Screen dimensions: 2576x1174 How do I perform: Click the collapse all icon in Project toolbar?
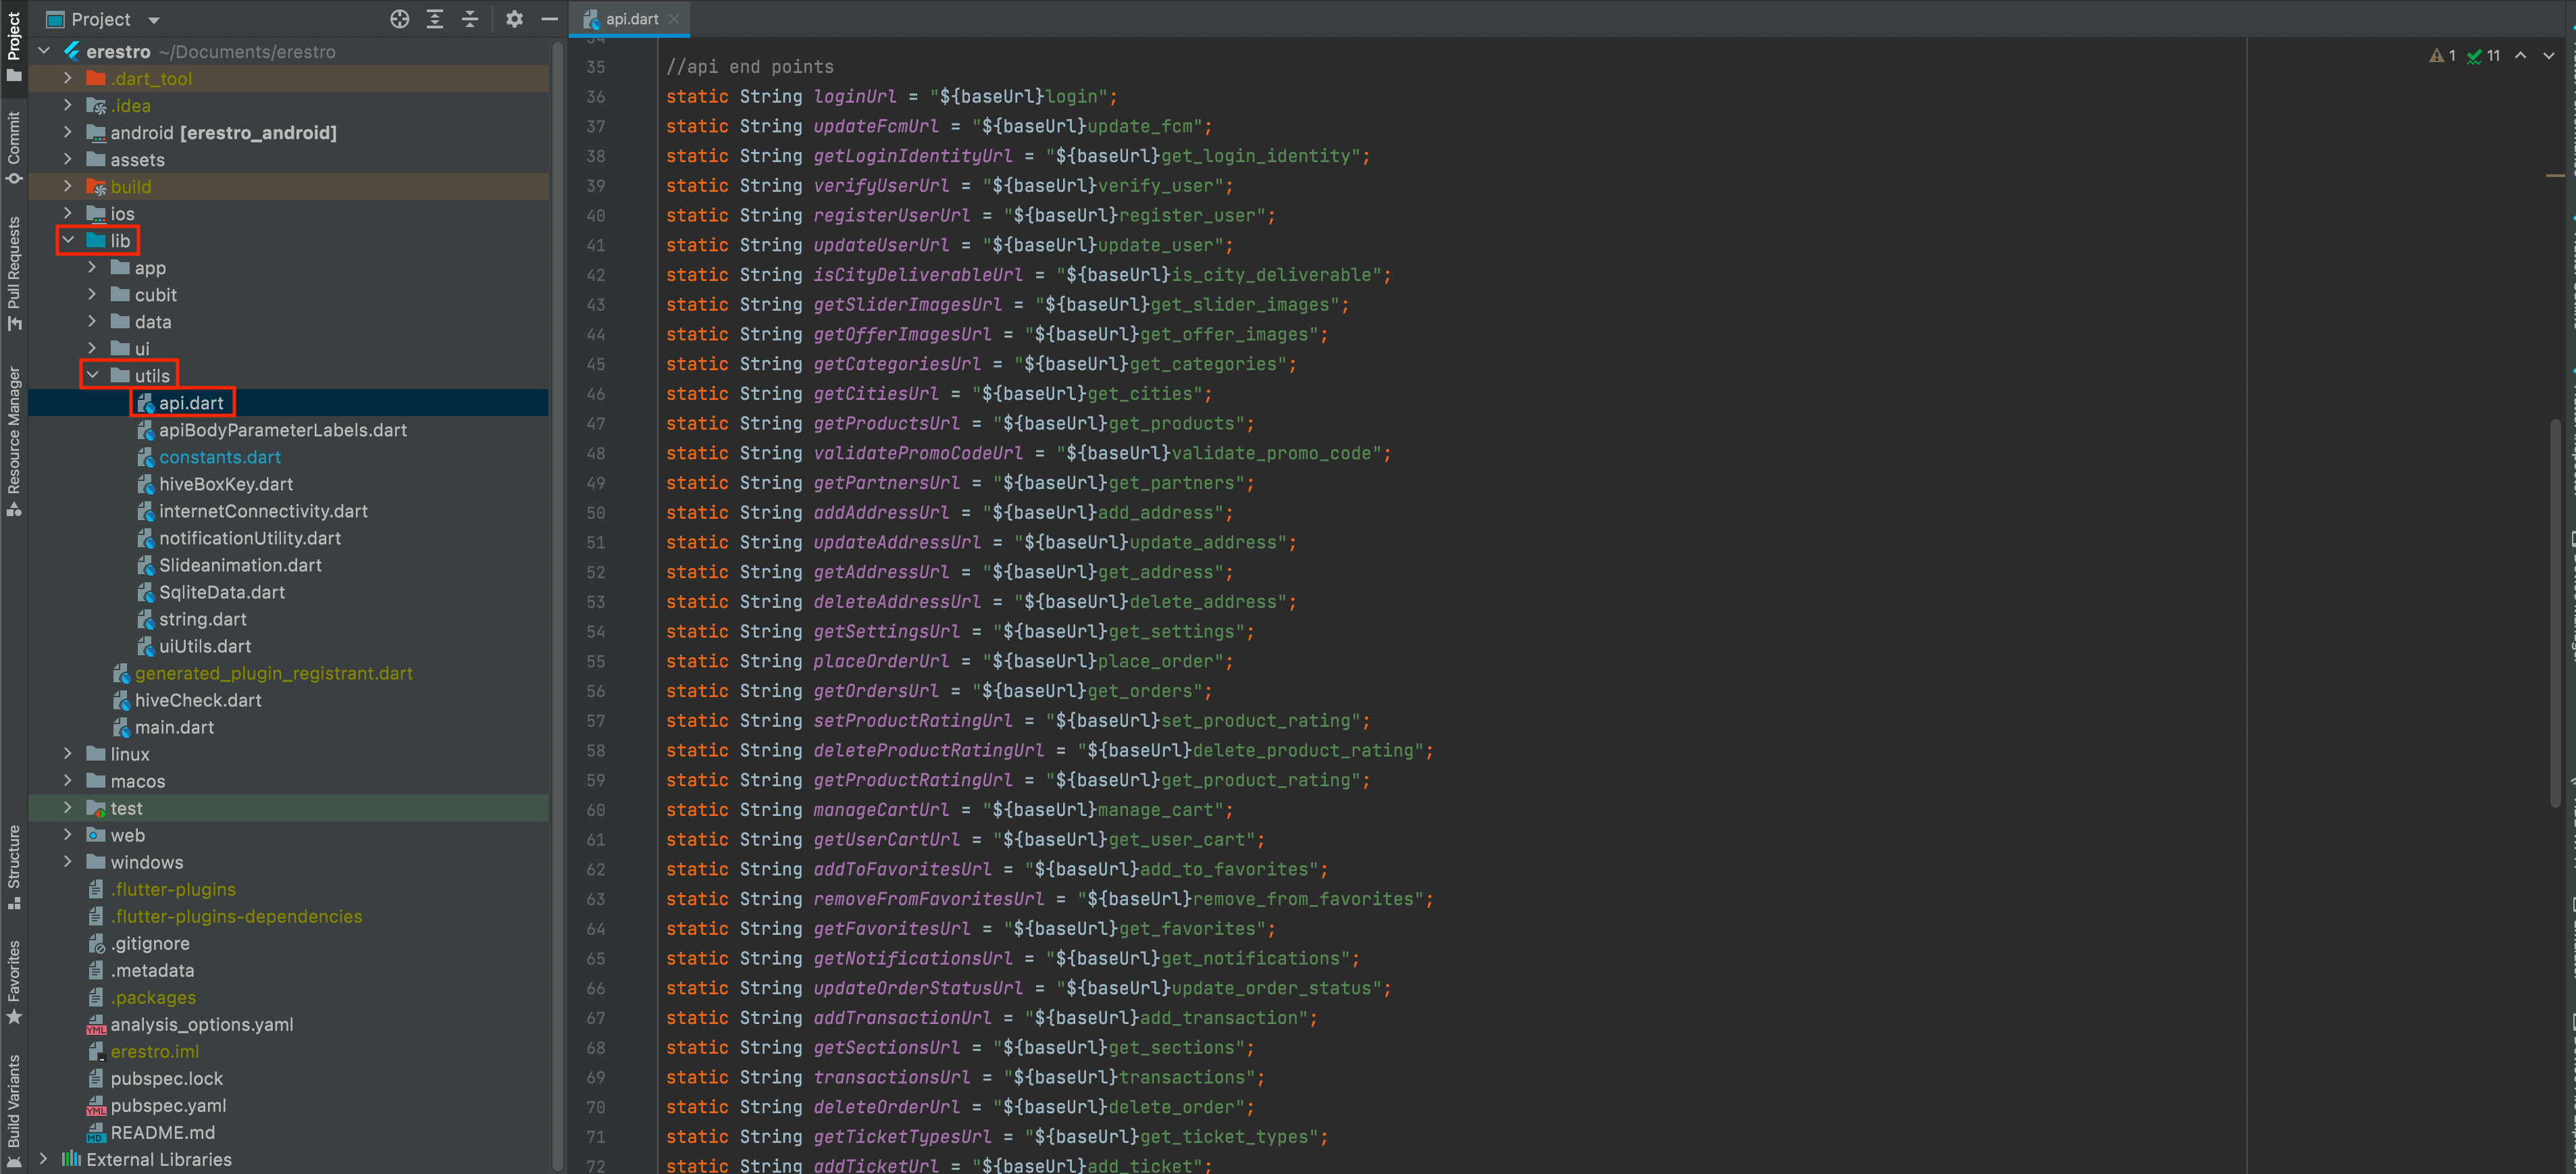pyautogui.click(x=470, y=19)
